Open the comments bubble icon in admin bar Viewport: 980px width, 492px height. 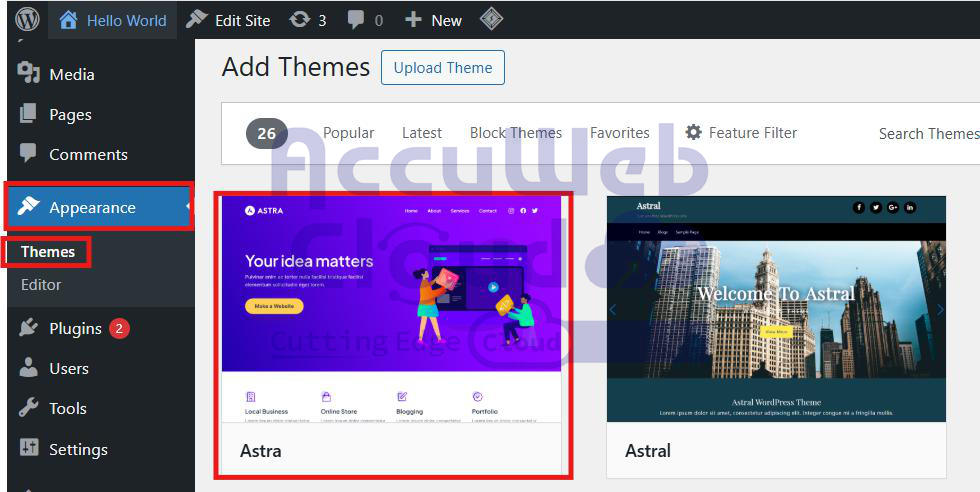pyautogui.click(x=356, y=20)
